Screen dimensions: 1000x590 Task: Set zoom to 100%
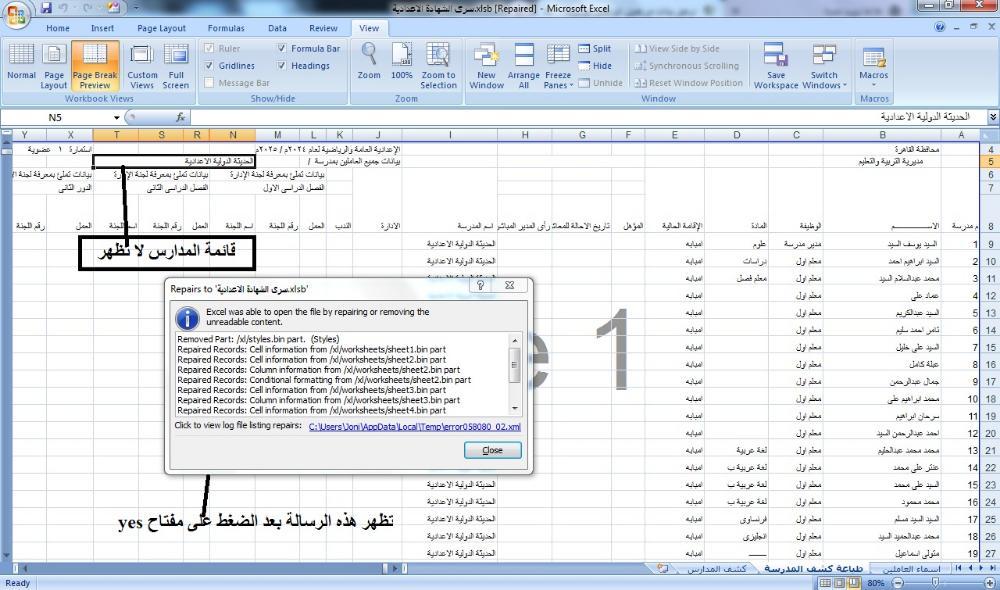(402, 62)
